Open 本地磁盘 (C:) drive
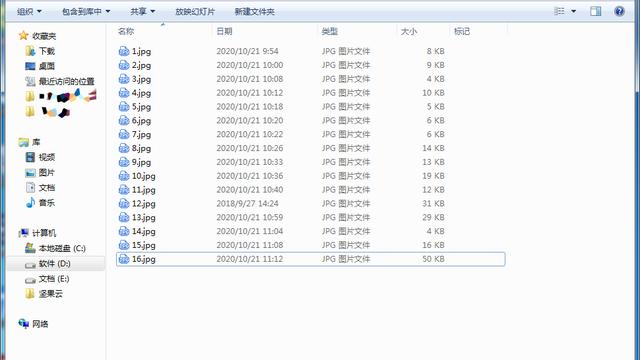This screenshot has height=360, width=640. point(62,248)
